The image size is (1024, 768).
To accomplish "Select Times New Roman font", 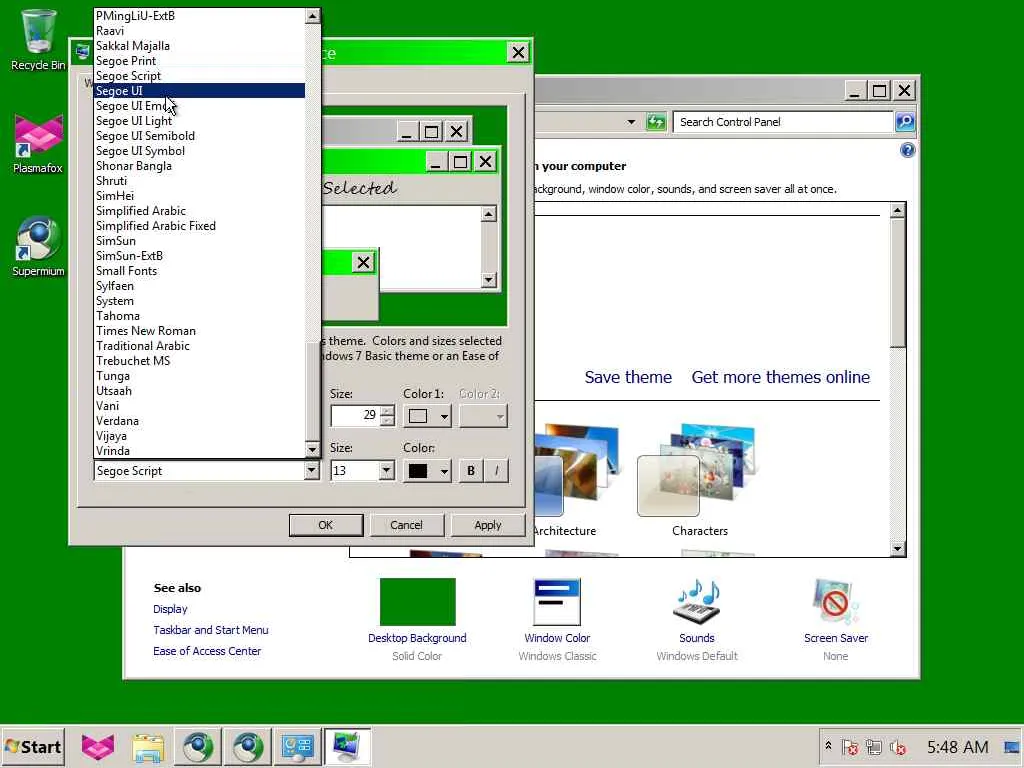I will click(199, 330).
